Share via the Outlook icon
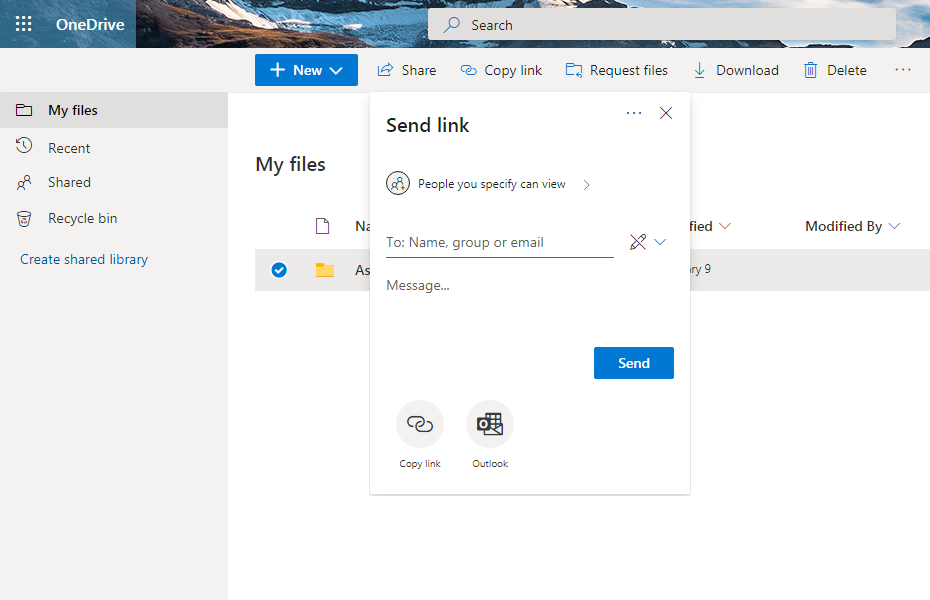The width and height of the screenshot is (930, 600). point(490,424)
